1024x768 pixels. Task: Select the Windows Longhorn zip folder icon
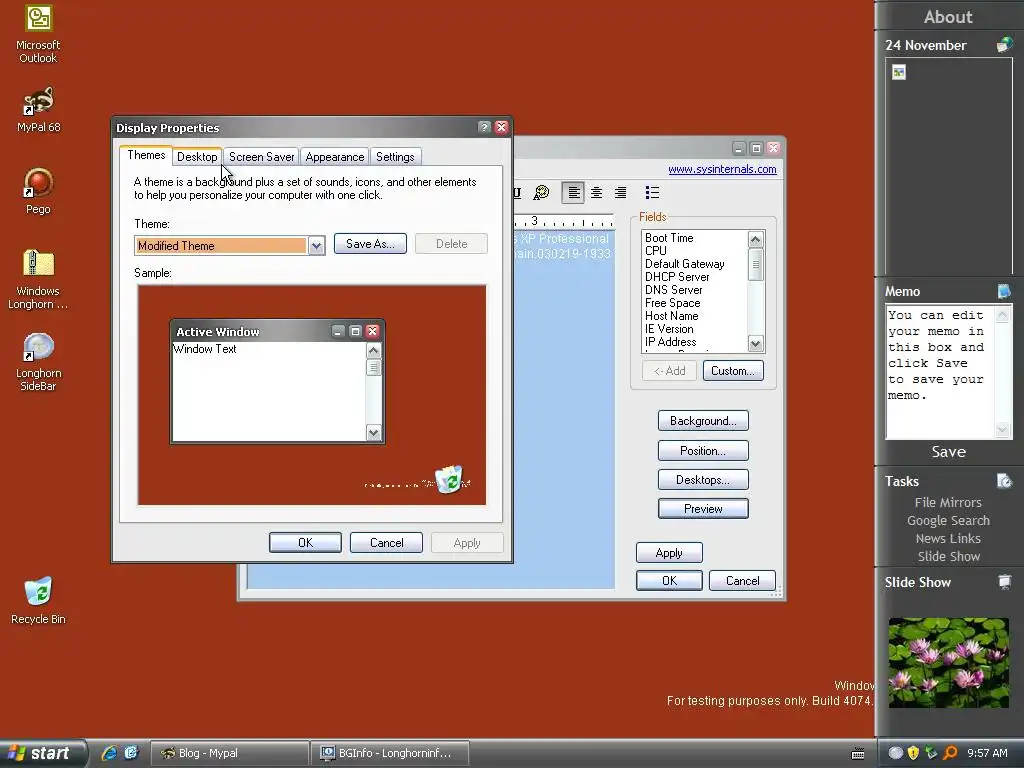[38, 279]
